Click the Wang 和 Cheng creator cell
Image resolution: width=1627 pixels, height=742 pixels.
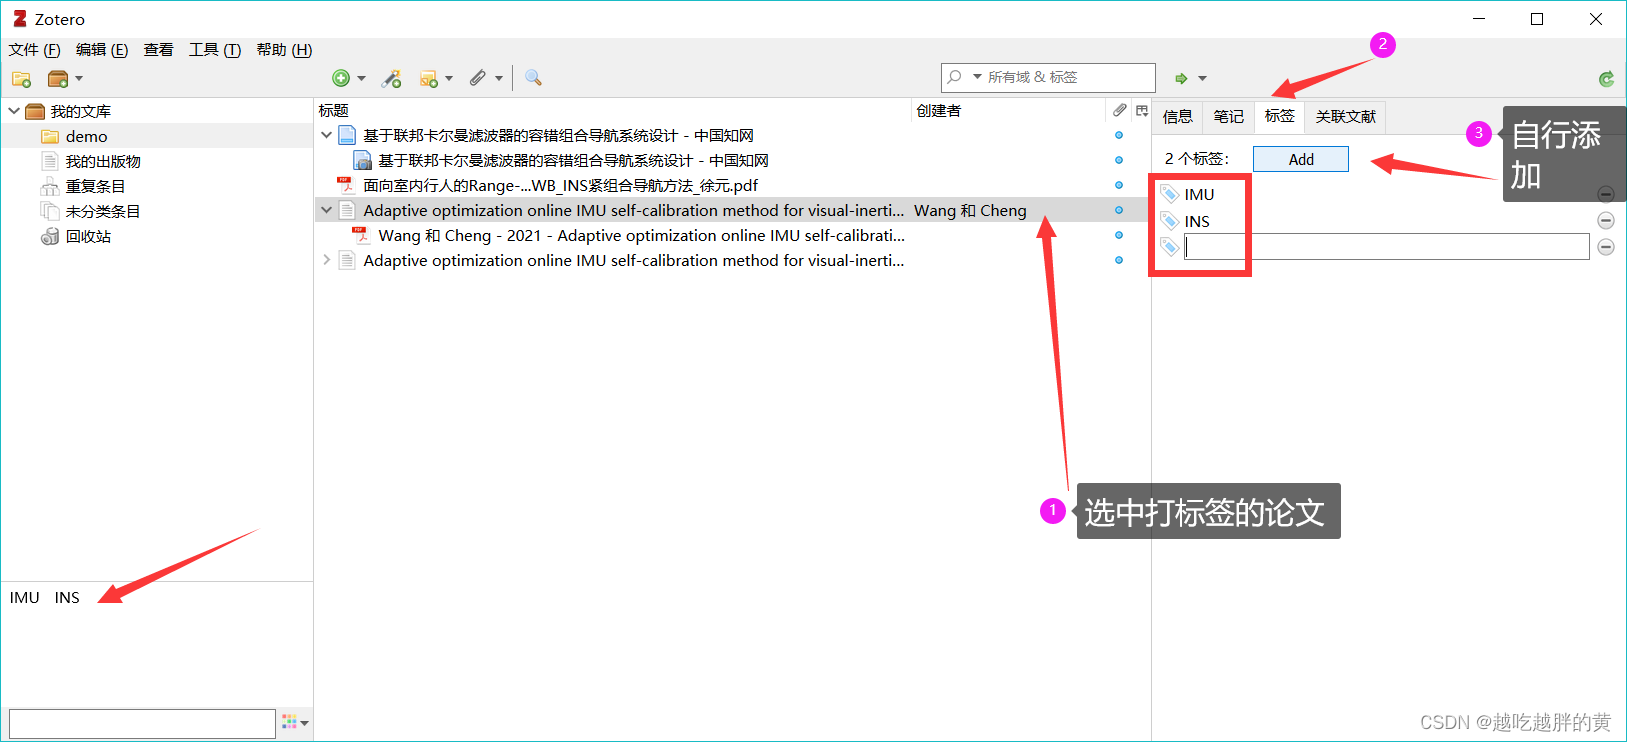click(970, 210)
